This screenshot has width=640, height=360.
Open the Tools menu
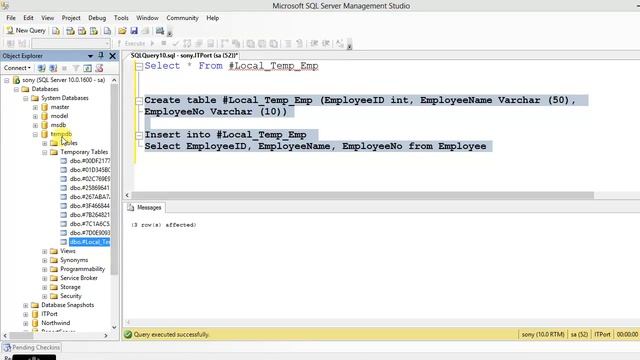pyautogui.click(x=121, y=18)
